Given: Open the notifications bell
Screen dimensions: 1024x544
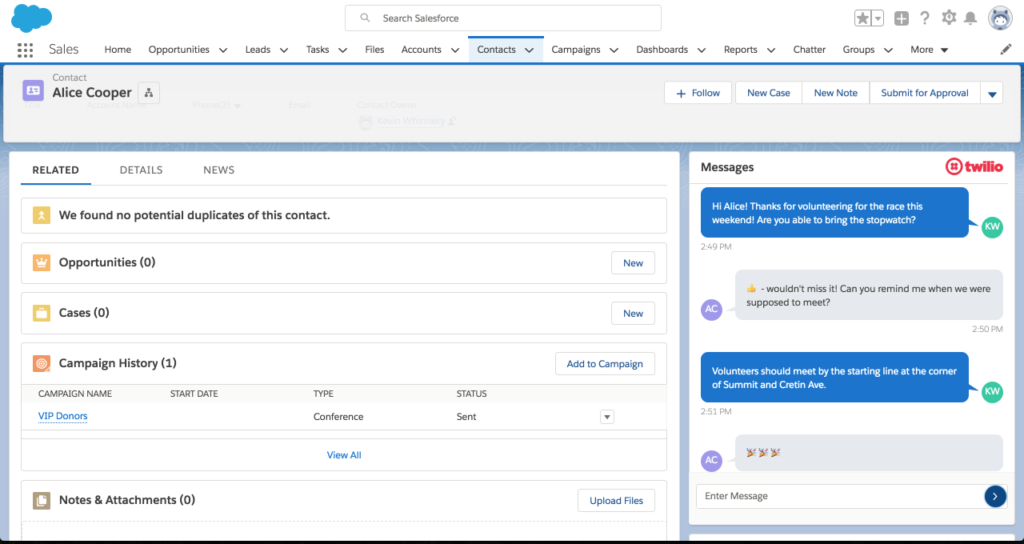Looking at the screenshot, I should 971,18.
